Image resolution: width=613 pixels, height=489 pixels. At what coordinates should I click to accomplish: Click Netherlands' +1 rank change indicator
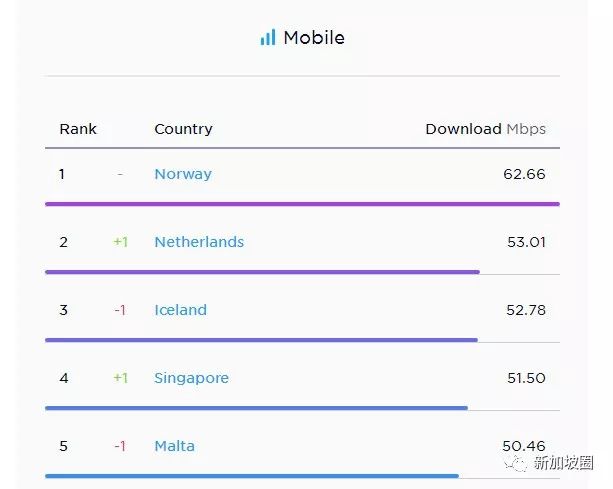coord(121,242)
